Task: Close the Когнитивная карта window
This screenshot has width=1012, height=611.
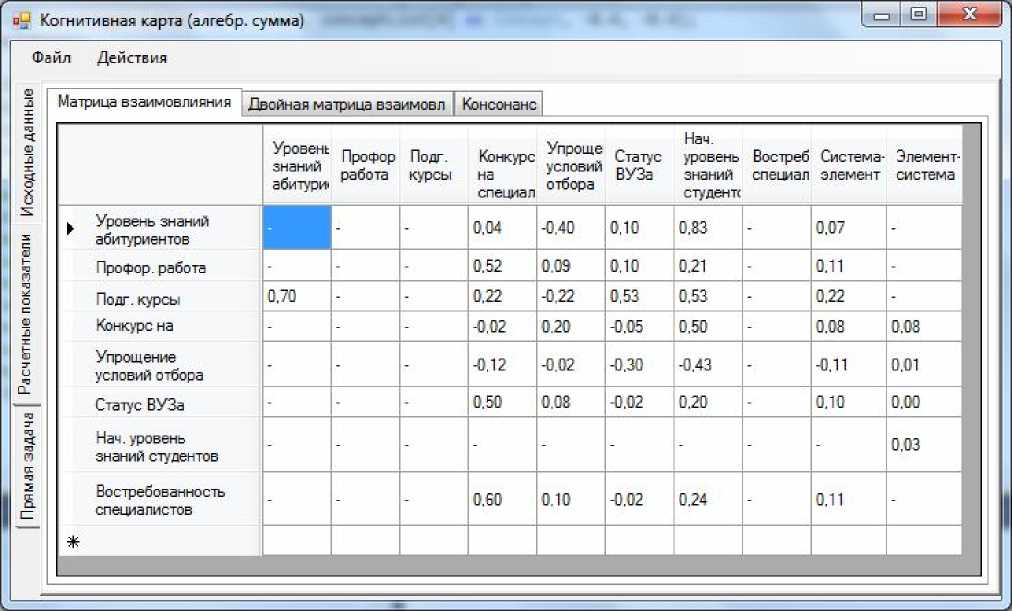Action: [x=966, y=14]
